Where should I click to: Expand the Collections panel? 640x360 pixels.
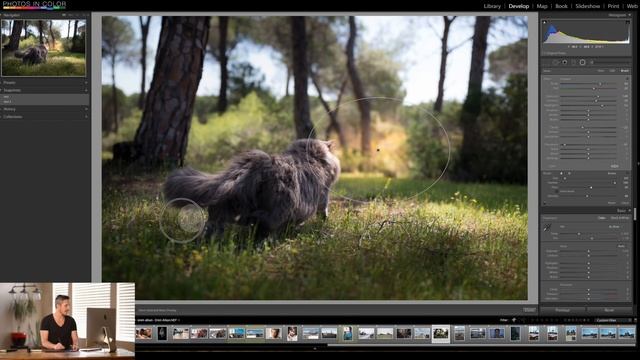pyautogui.click(x=2, y=117)
